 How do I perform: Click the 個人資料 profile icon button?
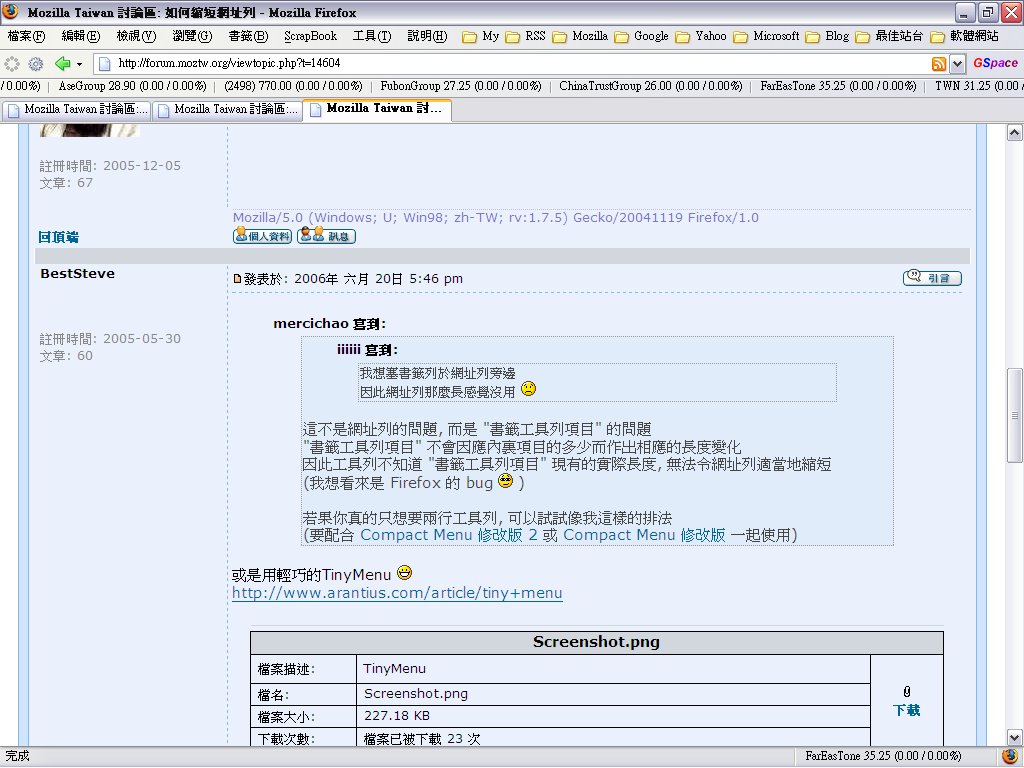point(262,236)
